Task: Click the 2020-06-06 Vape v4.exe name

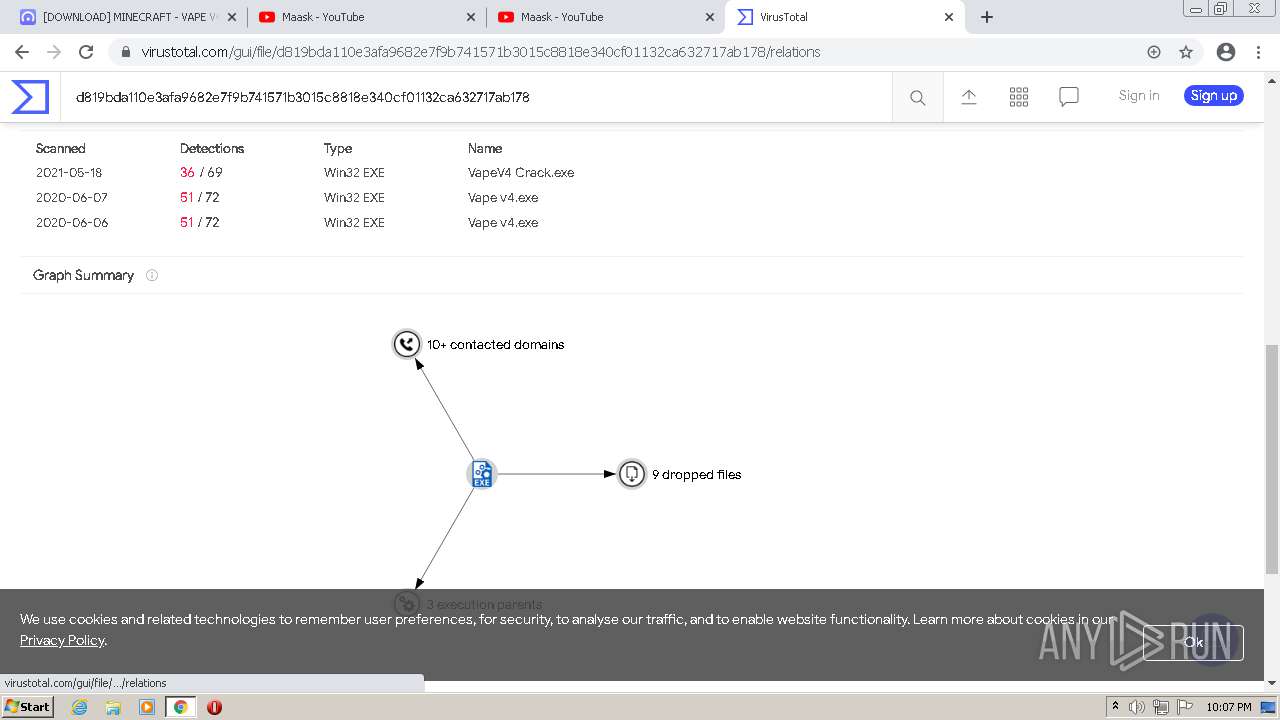Action: [x=503, y=222]
